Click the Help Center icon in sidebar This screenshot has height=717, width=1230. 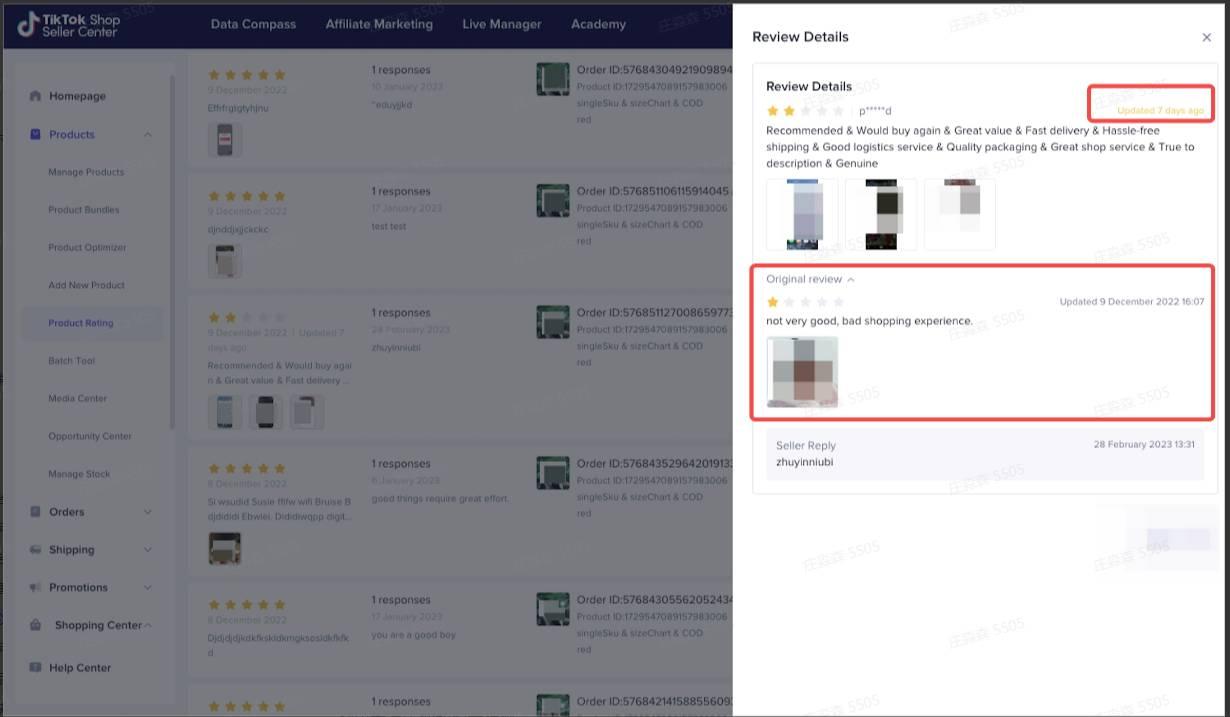(x=36, y=667)
